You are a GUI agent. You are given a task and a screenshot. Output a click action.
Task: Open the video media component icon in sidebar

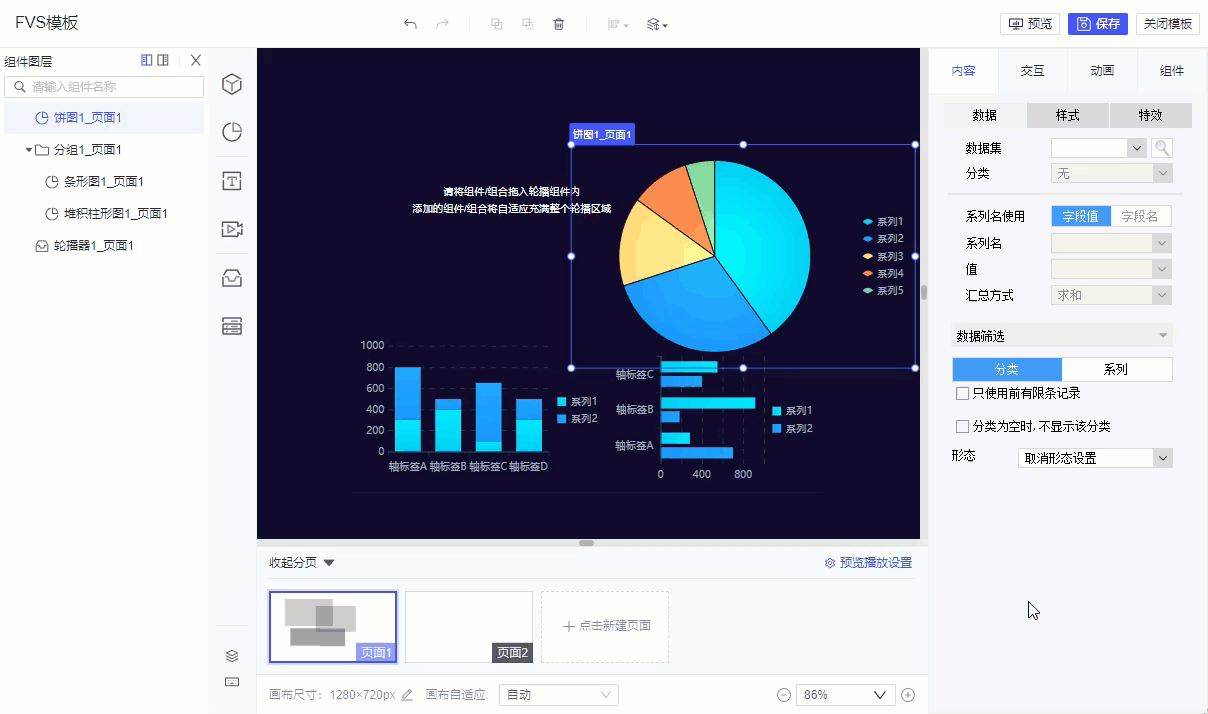pos(232,229)
